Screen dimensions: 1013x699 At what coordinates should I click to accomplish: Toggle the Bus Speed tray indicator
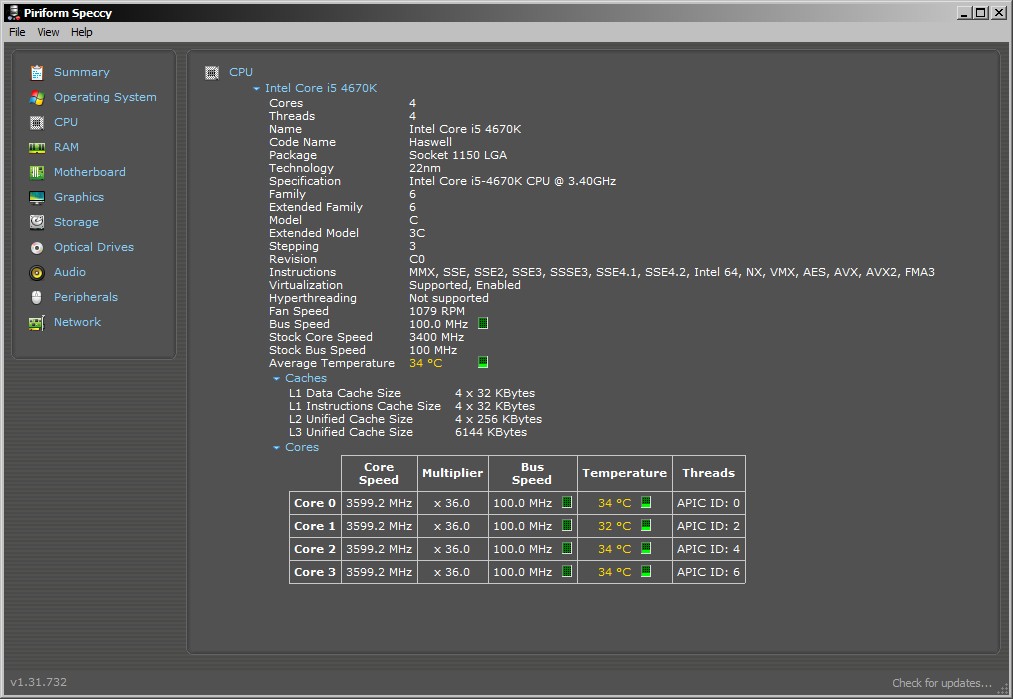483,324
